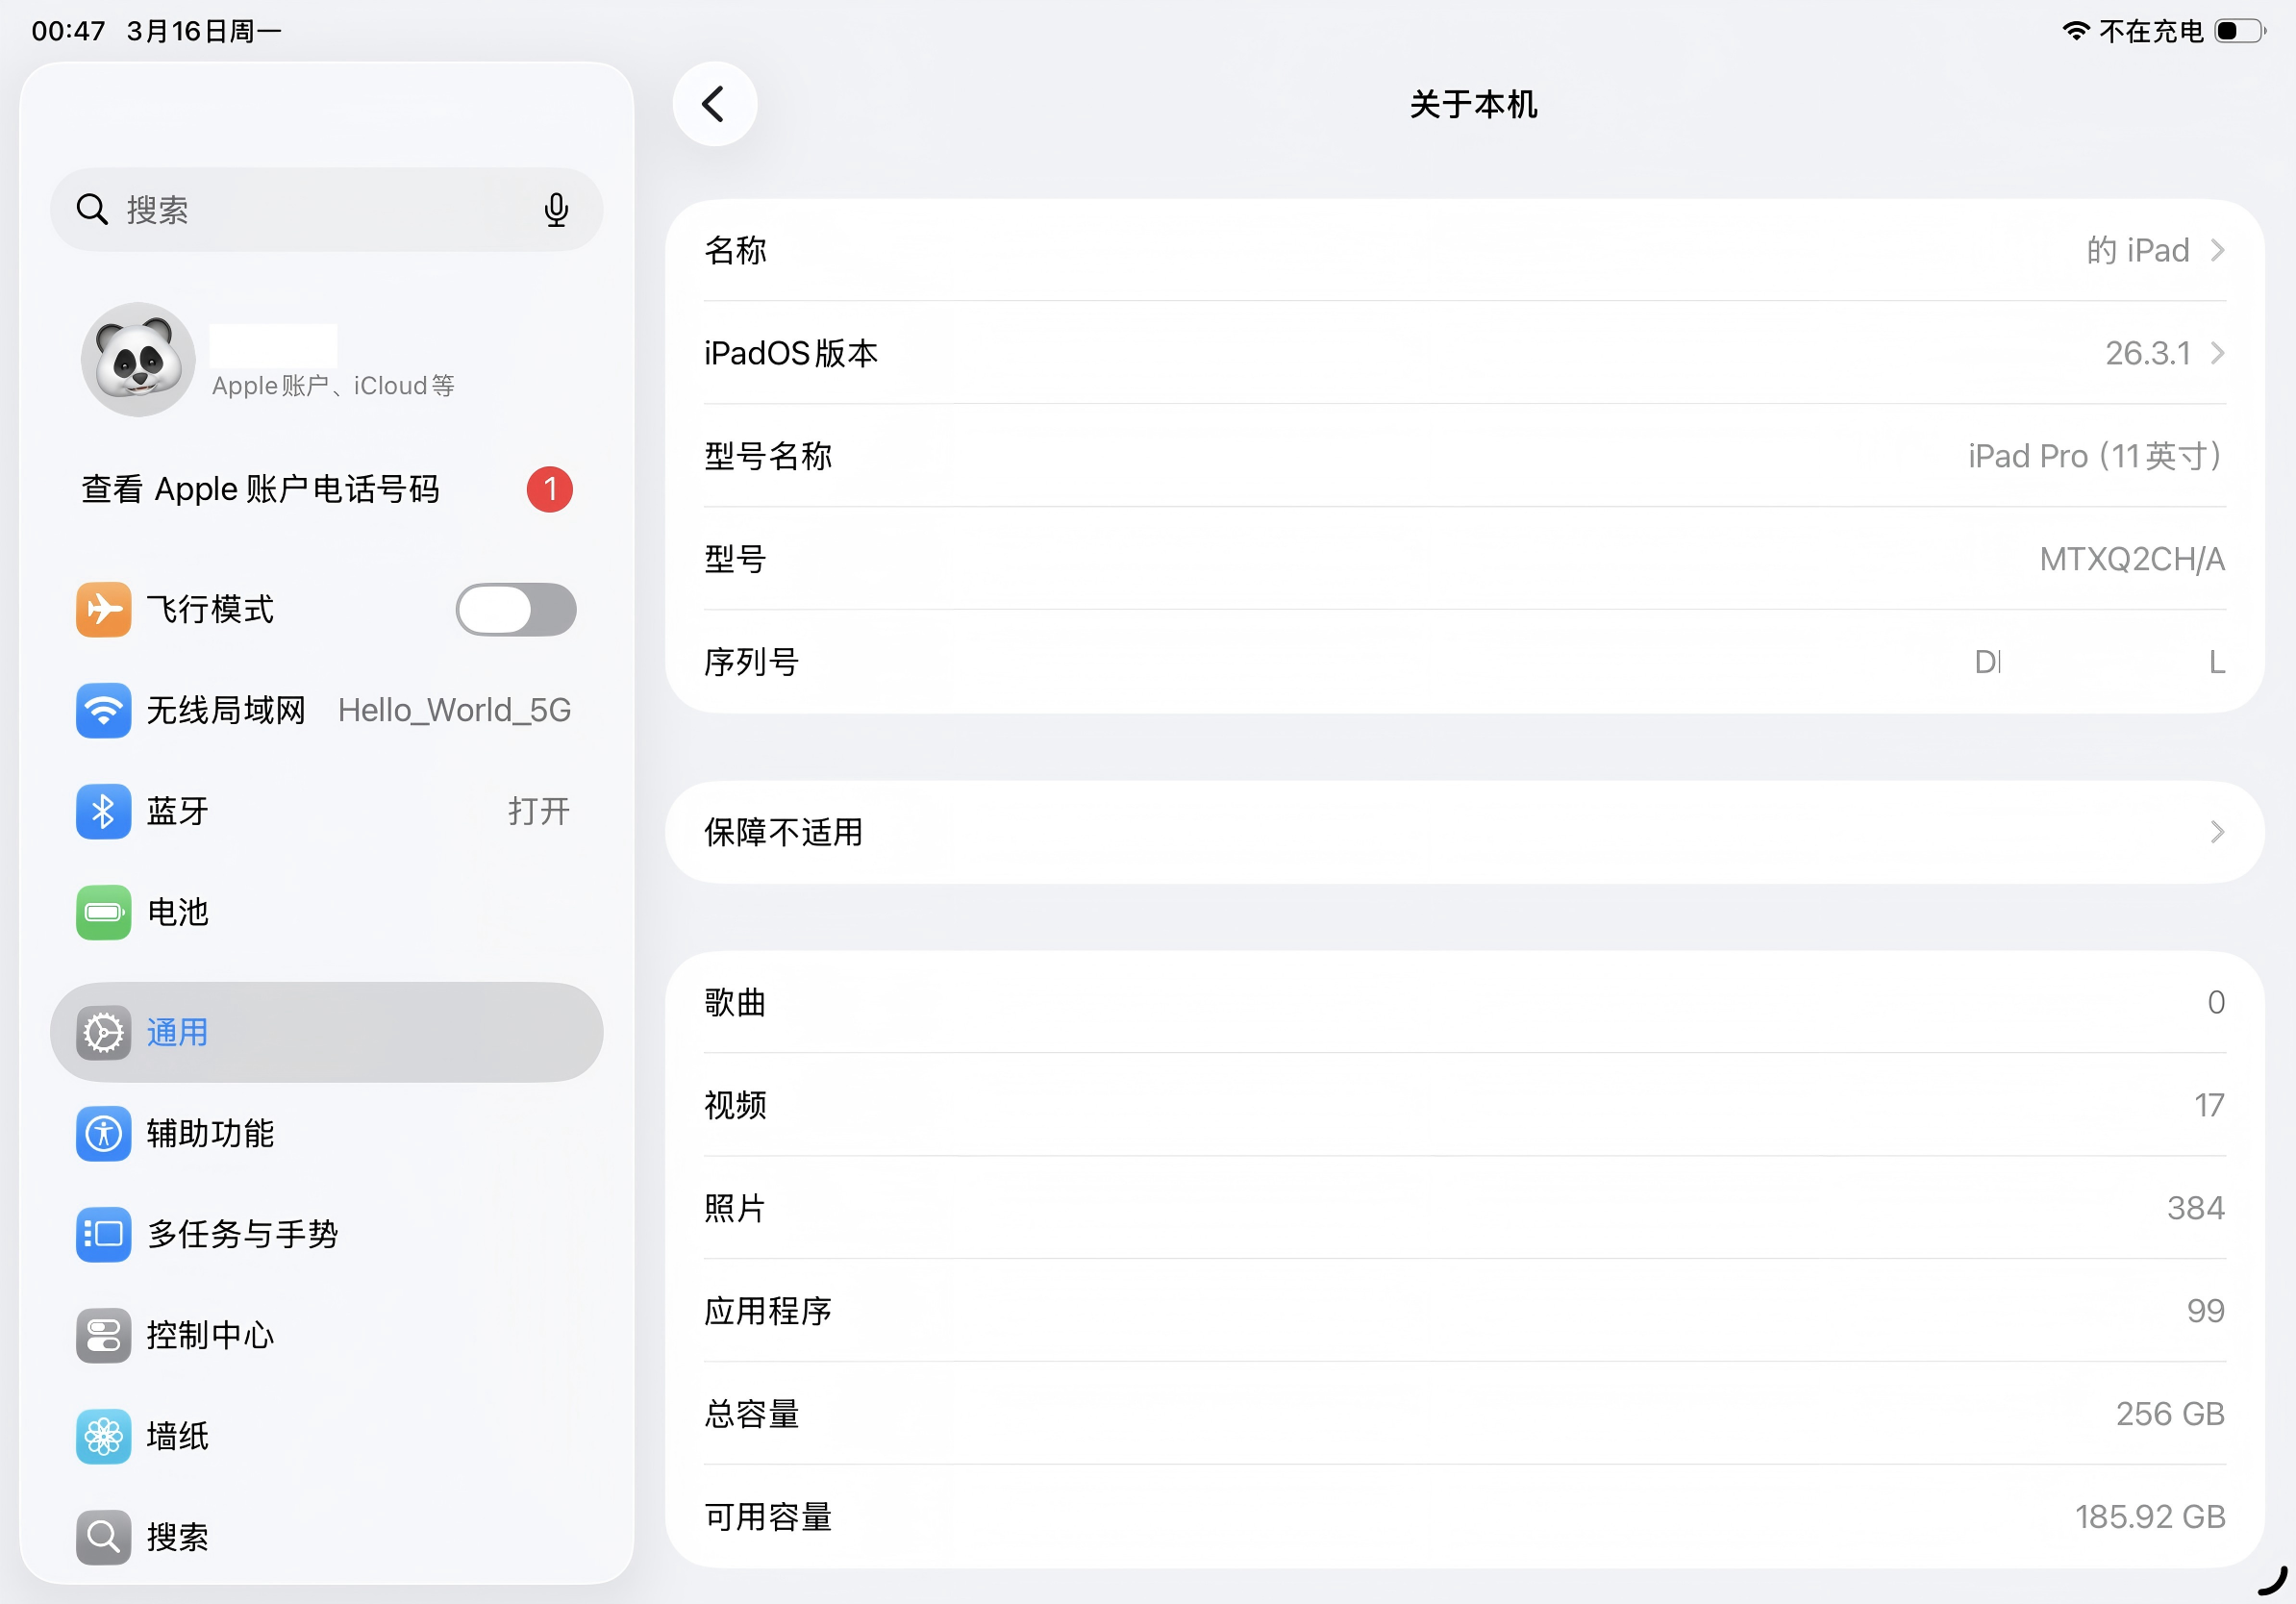The height and width of the screenshot is (1604, 2296).
Task: Open the warranty coverage row chevron
Action: click(2217, 832)
